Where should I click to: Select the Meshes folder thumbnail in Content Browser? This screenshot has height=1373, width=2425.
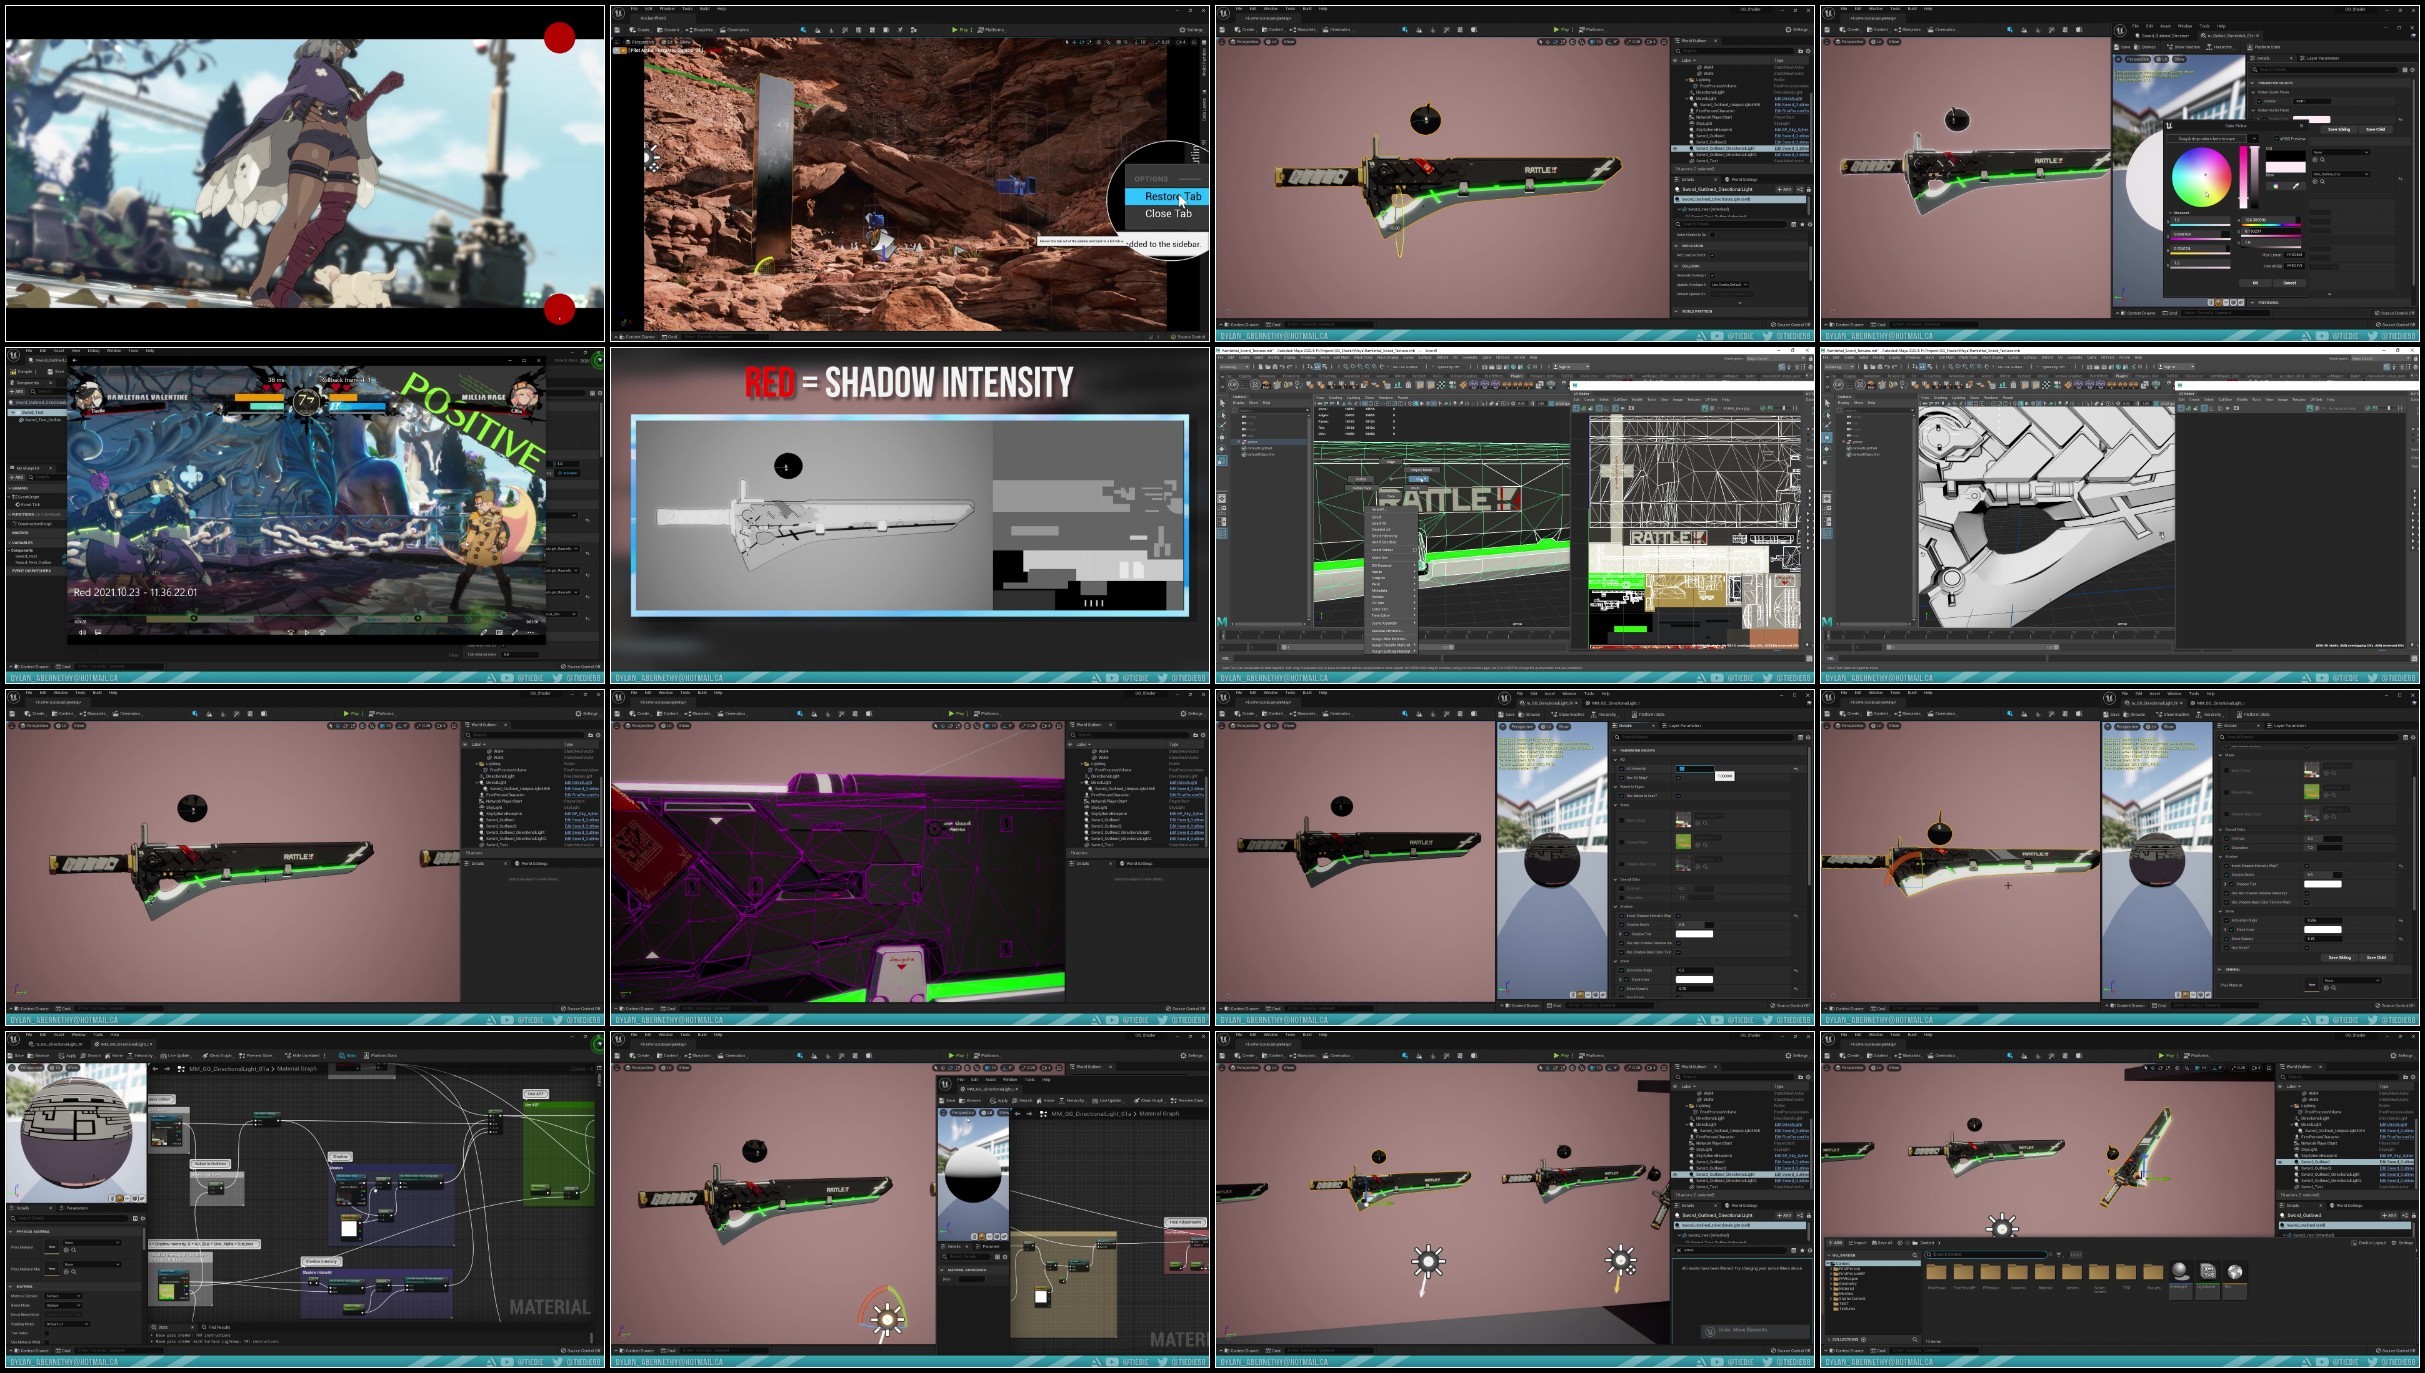click(2072, 1275)
